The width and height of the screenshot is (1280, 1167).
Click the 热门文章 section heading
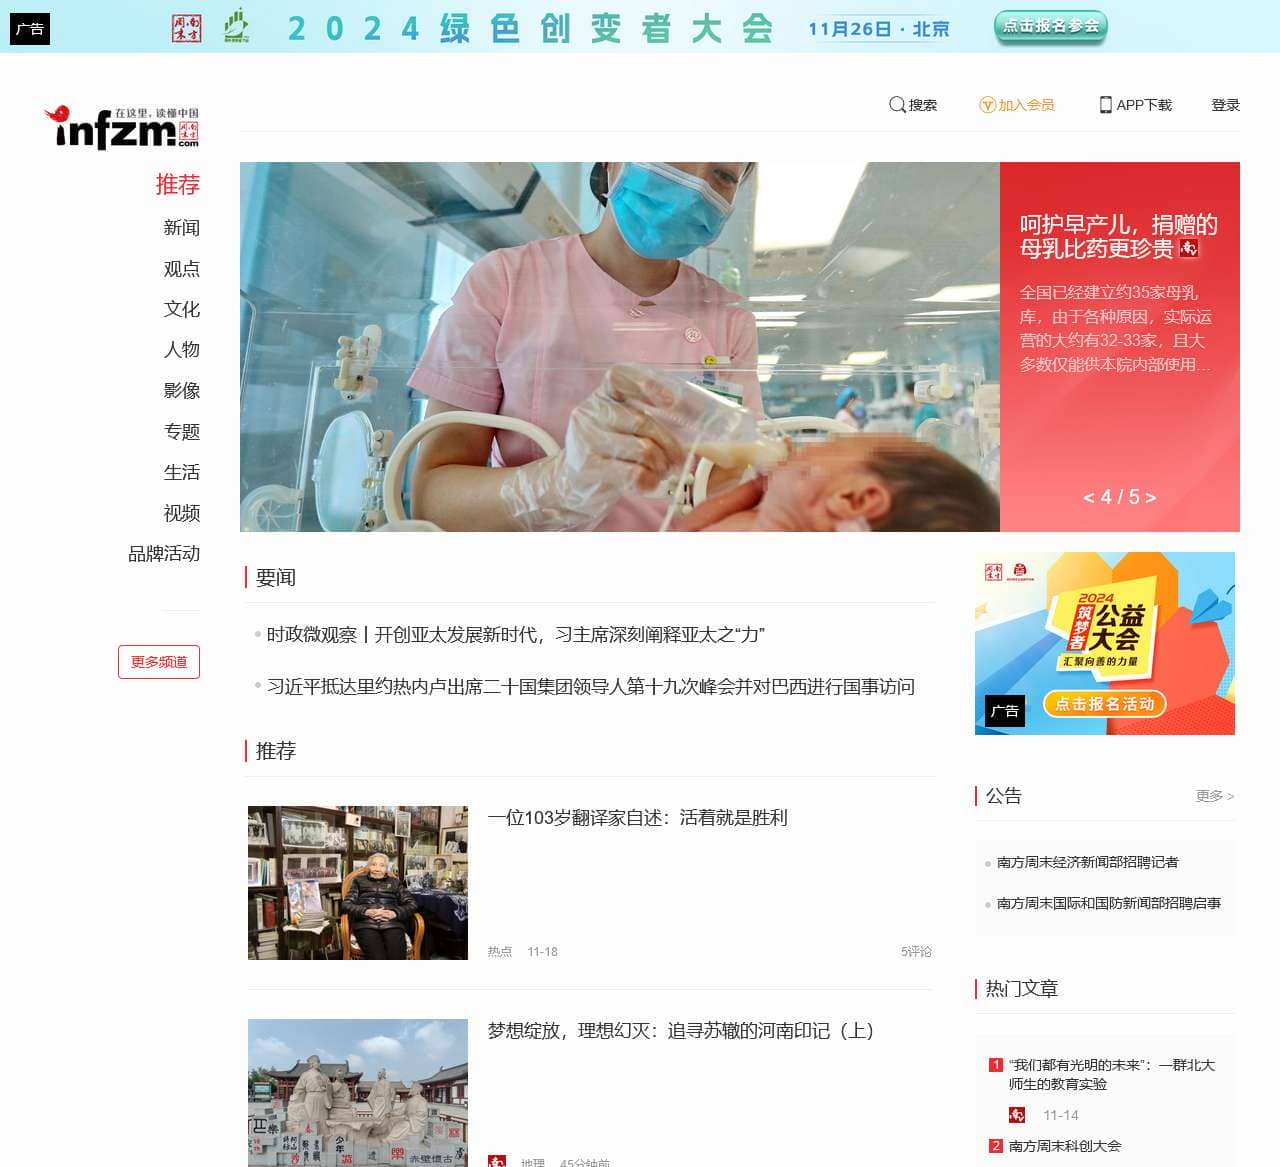[1022, 988]
